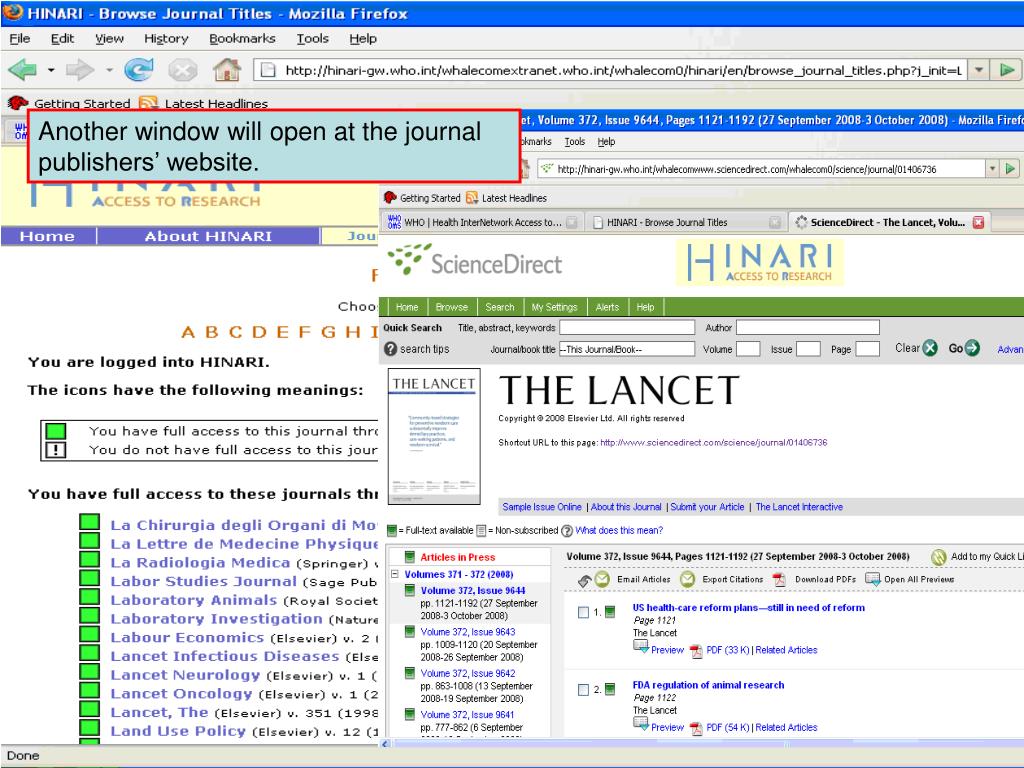Screen dimensions: 1024x768
Task: Switch to WHO Health InterNetwork Access tab
Action: [482, 222]
